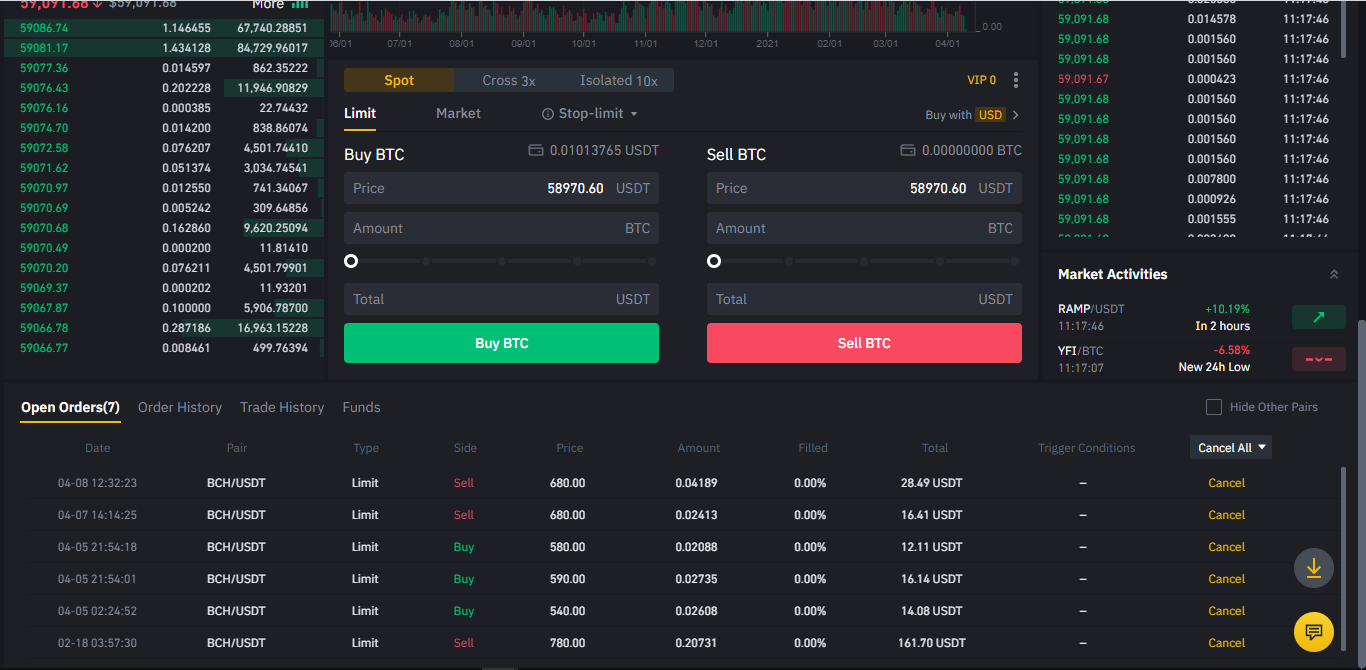The width and height of the screenshot is (1366, 670).
Task: Click the Buy BTC Price input field
Action: 501,188
